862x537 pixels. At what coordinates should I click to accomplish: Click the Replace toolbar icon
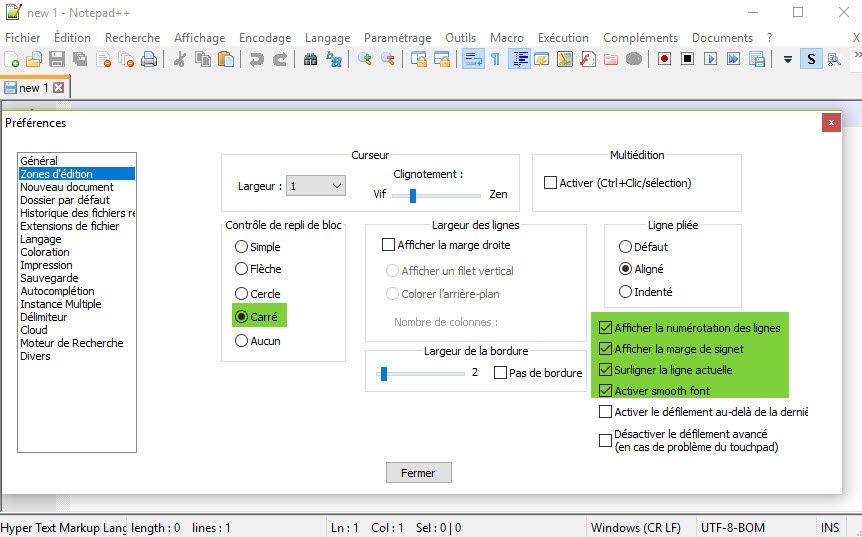(334, 59)
